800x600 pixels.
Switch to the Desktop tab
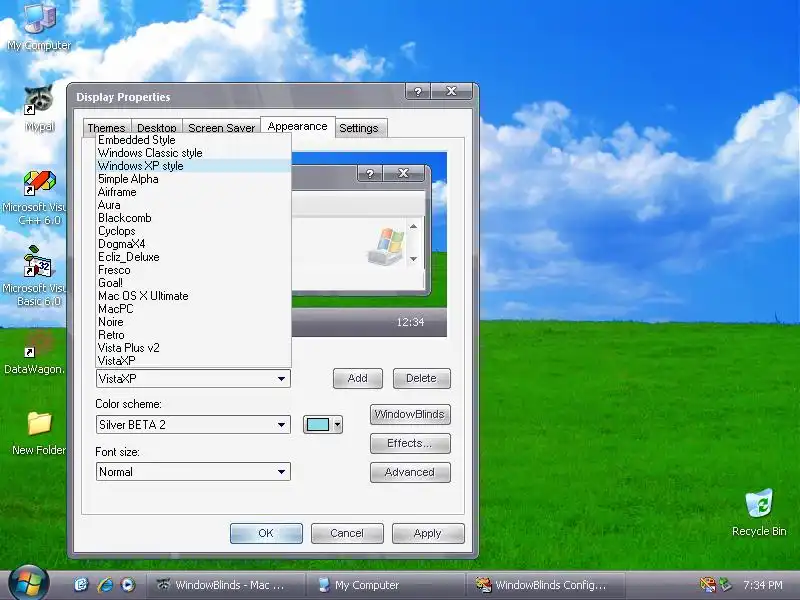coord(157,128)
